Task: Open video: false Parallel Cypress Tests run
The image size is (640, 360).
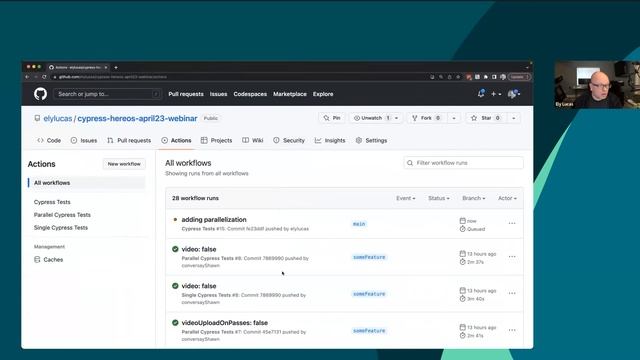Action: coord(199,249)
